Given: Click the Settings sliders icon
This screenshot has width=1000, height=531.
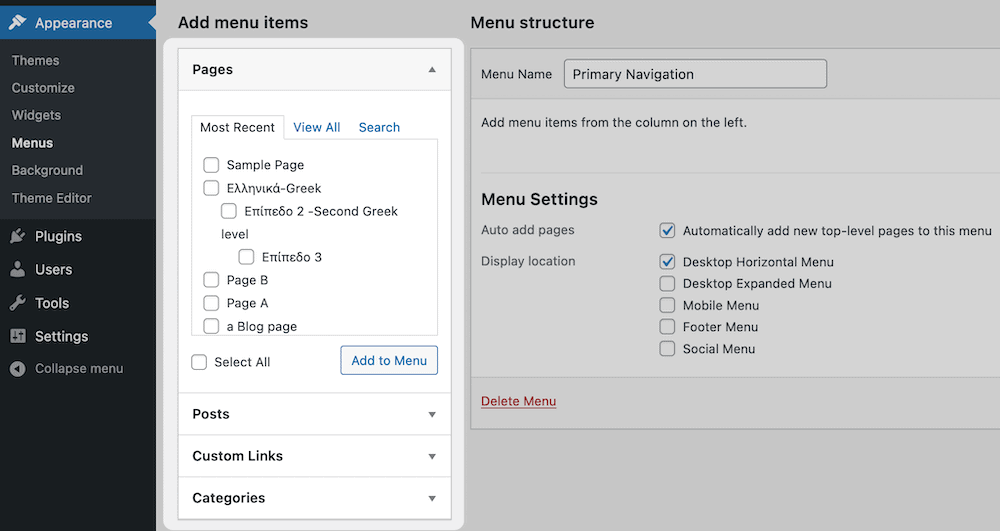Looking at the screenshot, I should (x=18, y=337).
